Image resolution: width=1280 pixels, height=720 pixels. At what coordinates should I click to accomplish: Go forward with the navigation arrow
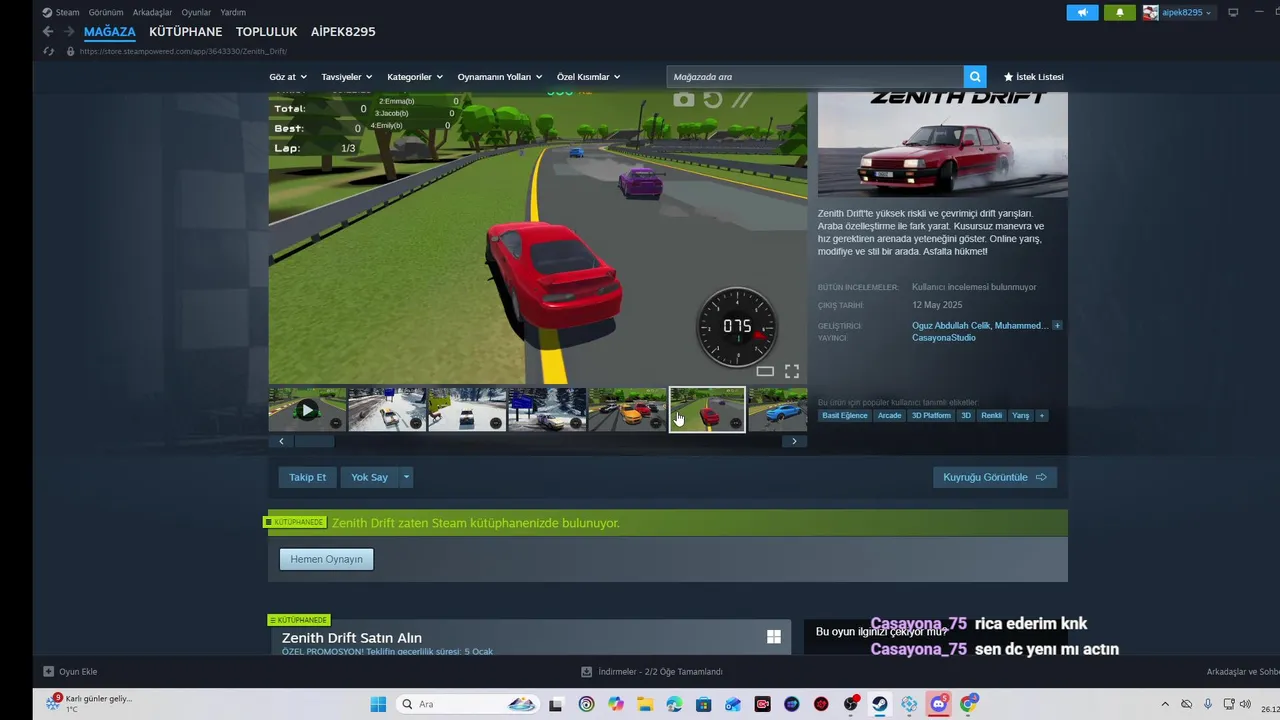[x=69, y=32]
